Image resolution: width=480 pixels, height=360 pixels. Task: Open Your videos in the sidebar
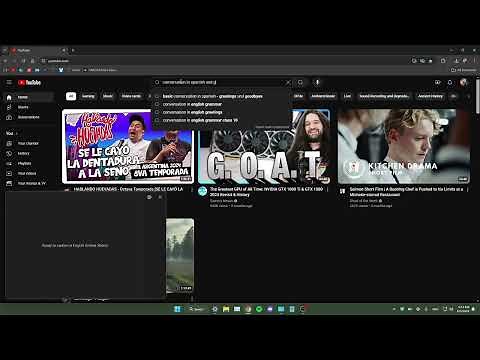click(29, 173)
